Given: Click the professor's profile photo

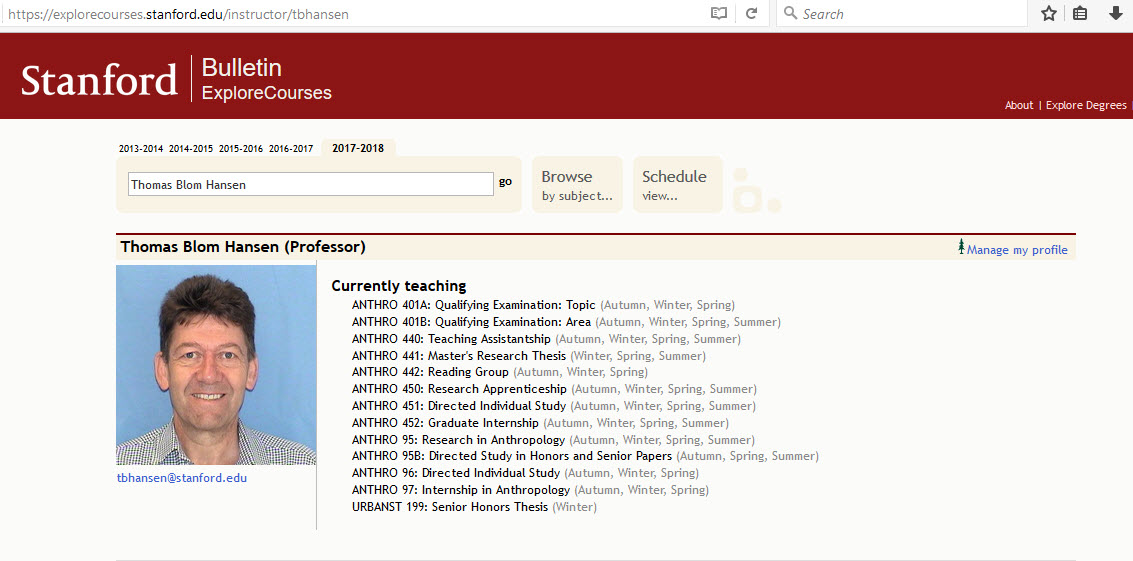Looking at the screenshot, I should click(x=216, y=365).
